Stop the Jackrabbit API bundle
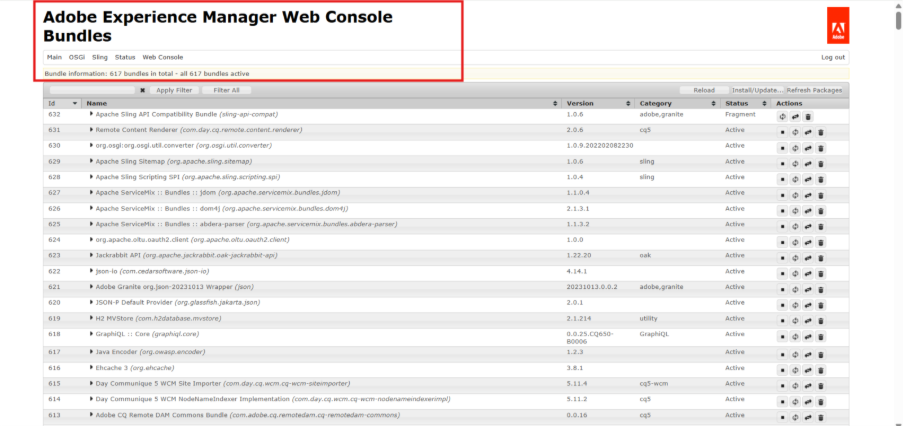Viewport: 903px width, 426px height. point(782,258)
